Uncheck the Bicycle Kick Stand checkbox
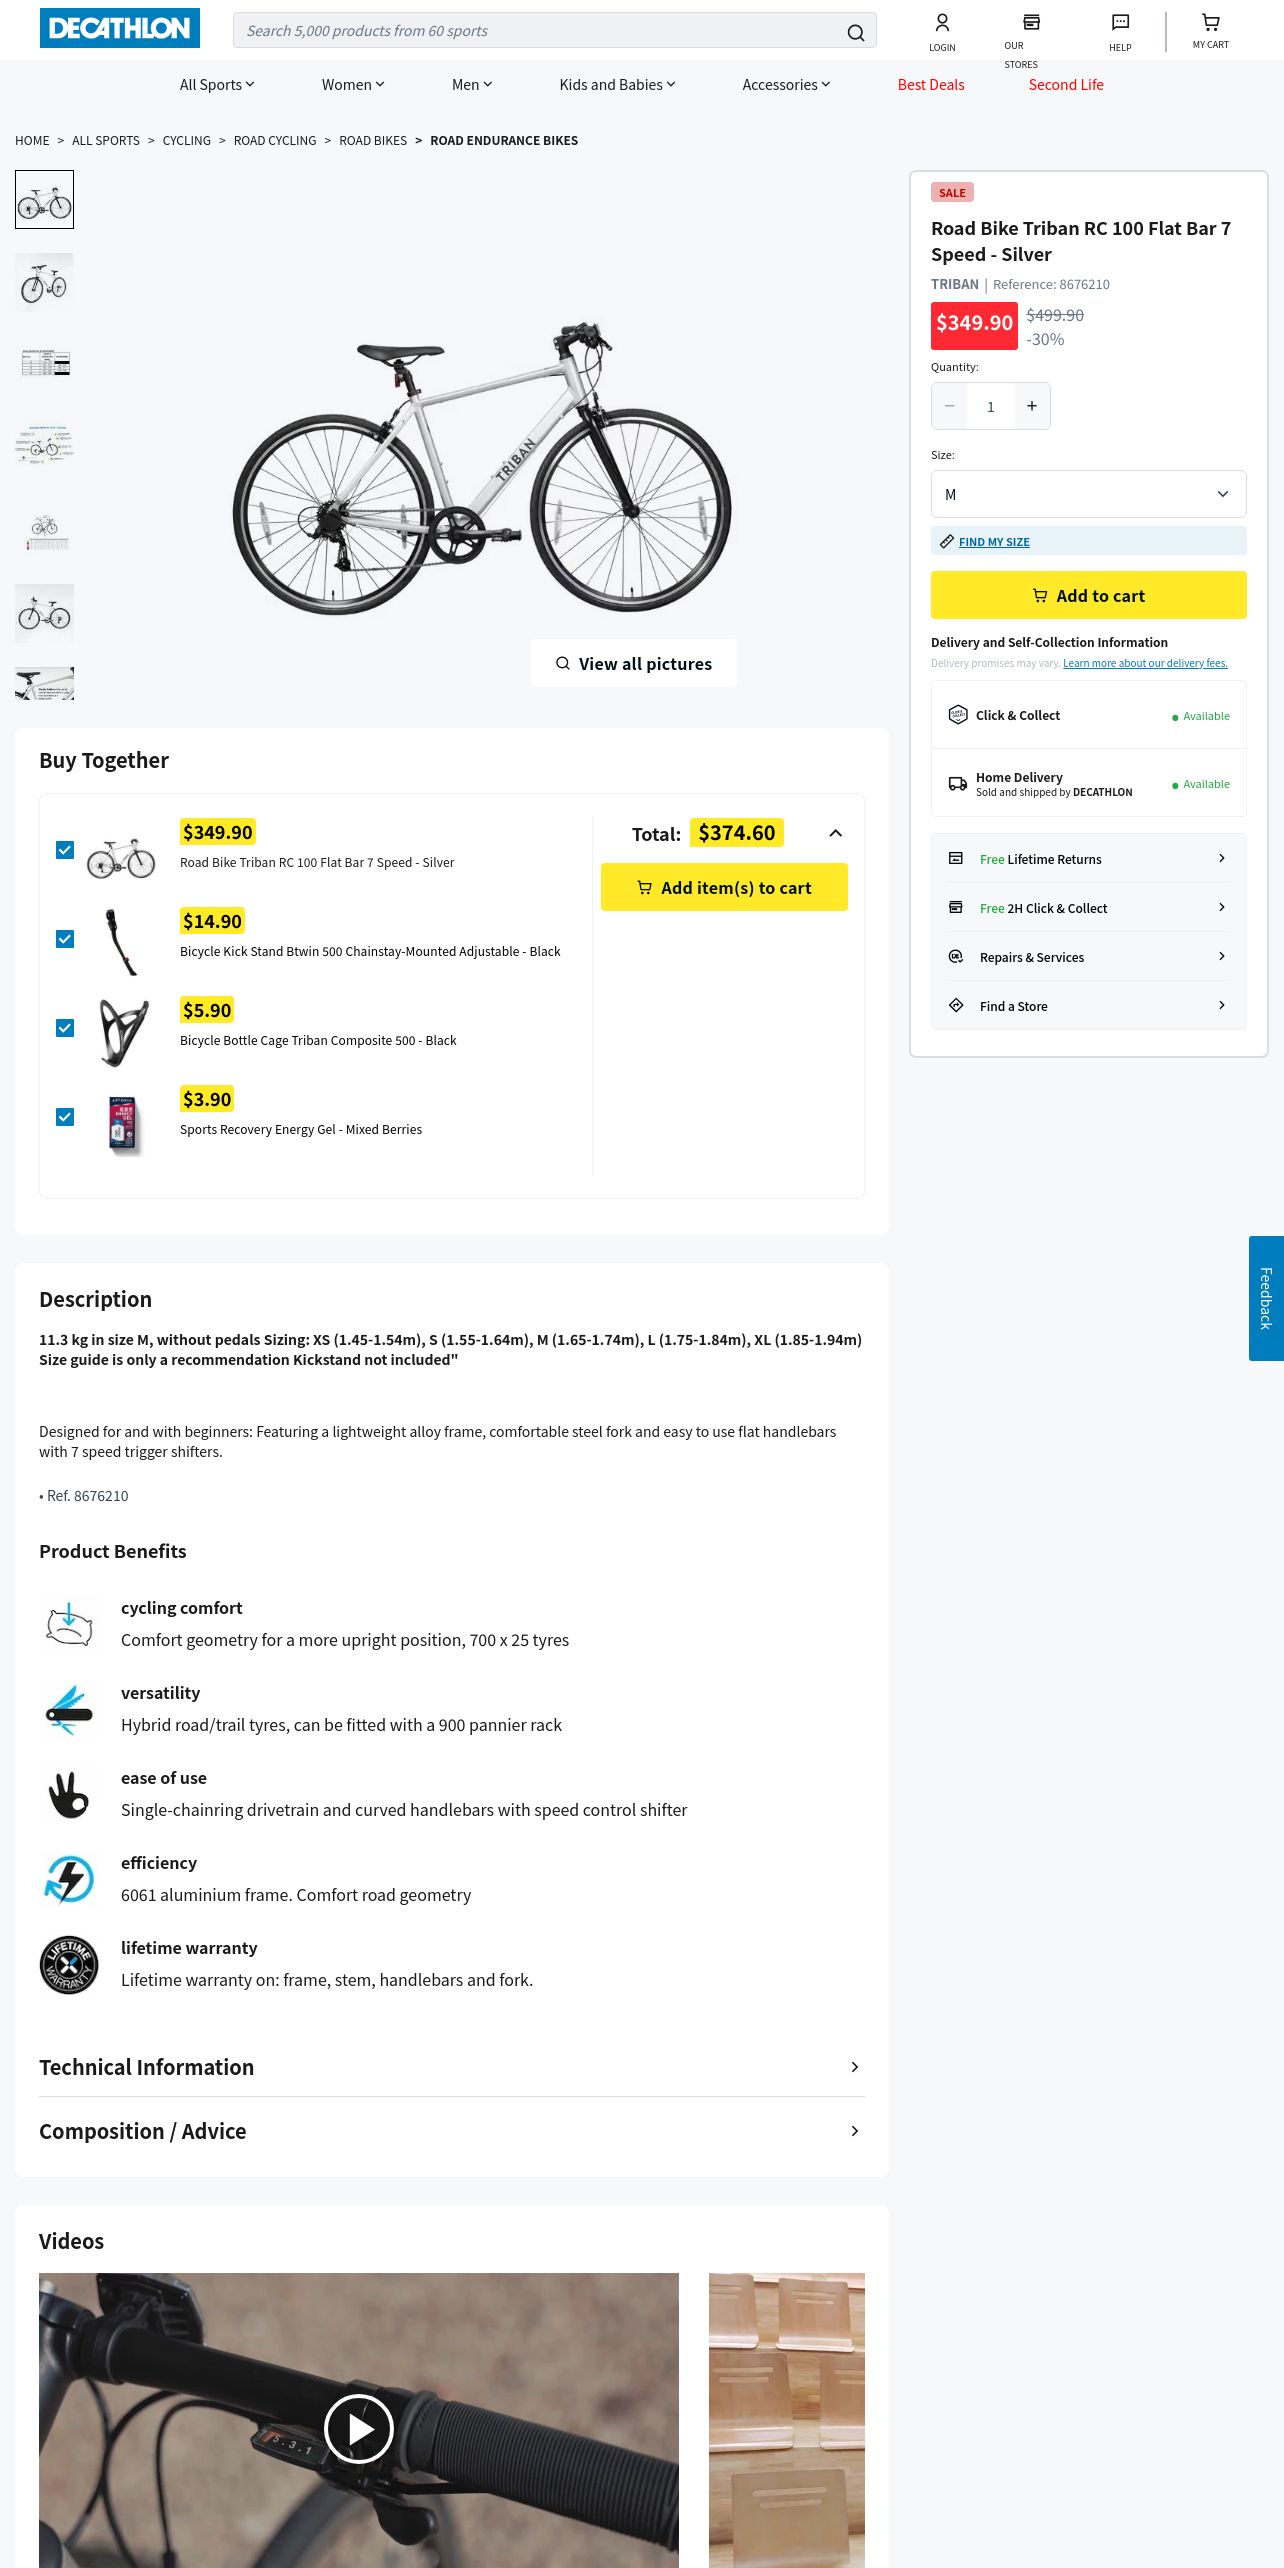Screen dimensions: 1284x2568 [x=65, y=939]
